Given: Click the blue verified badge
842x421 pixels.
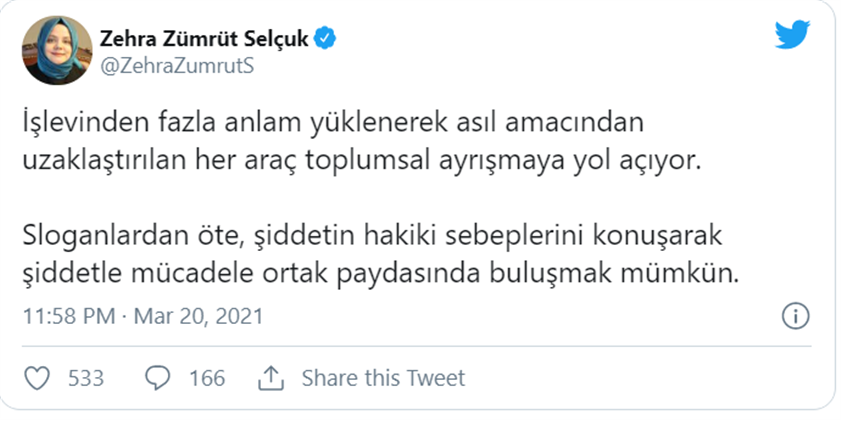Looking at the screenshot, I should coord(325,39).
